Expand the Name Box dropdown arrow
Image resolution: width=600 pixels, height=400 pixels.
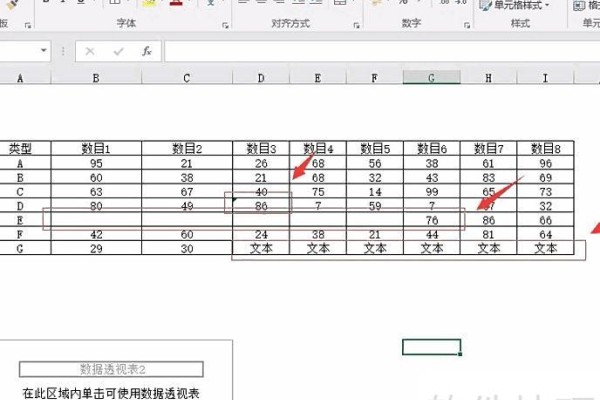tap(44, 50)
